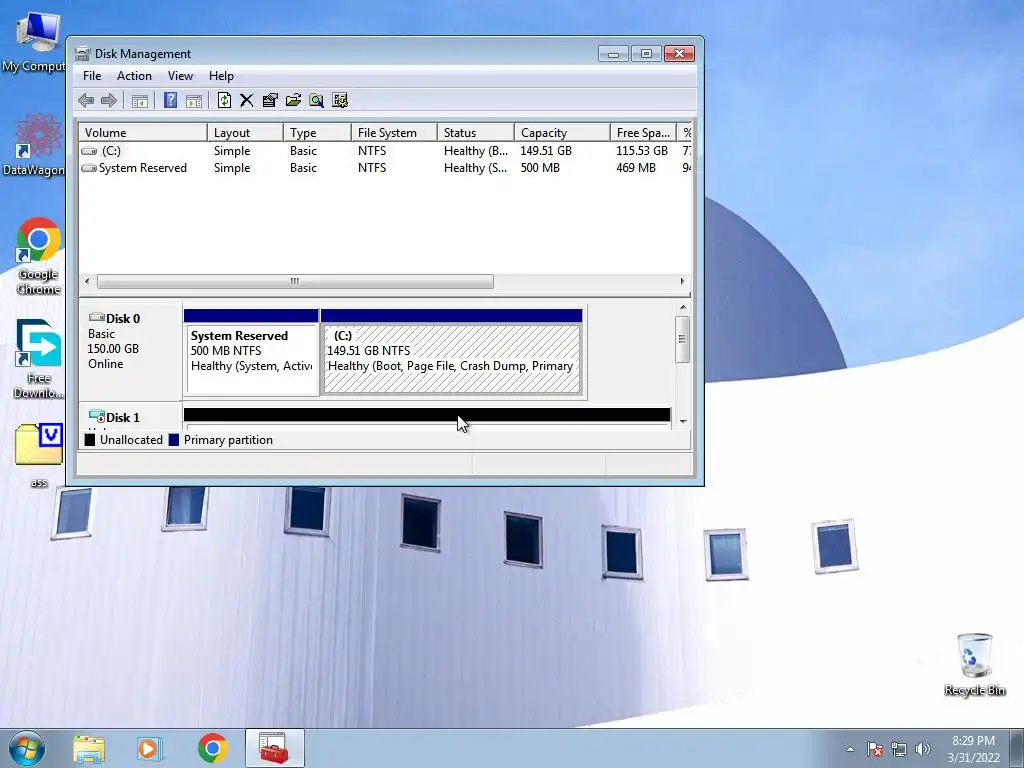1024x768 pixels.
Task: Click the Healthy (B... status cell for C:
Action: coord(475,151)
